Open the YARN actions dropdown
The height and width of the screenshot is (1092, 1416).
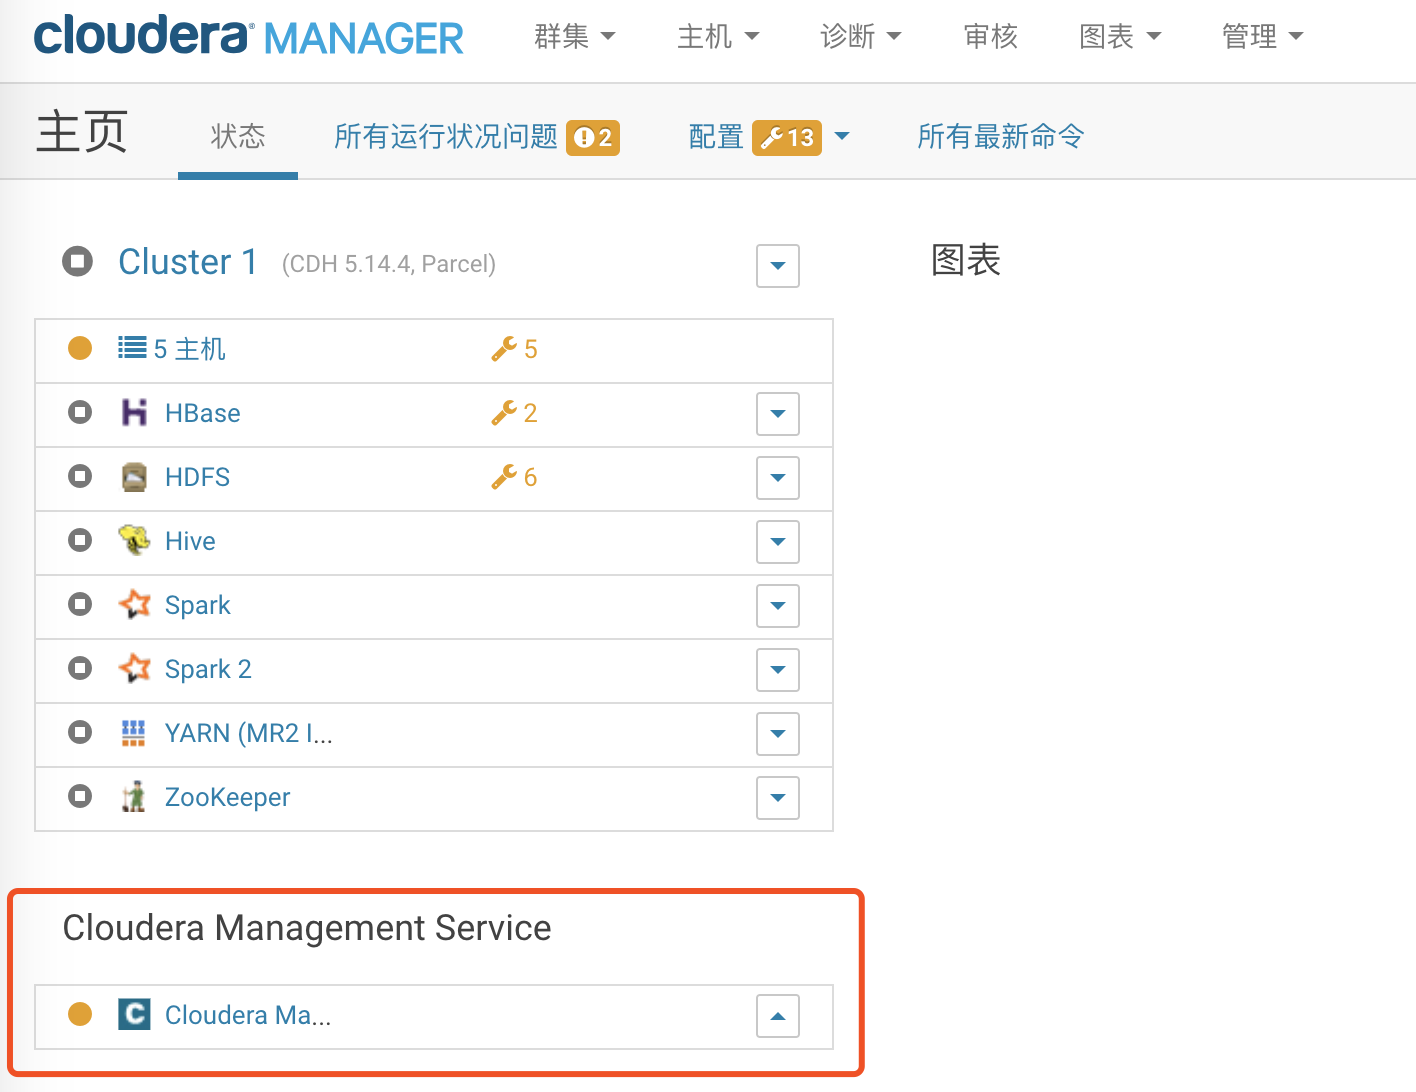(778, 734)
